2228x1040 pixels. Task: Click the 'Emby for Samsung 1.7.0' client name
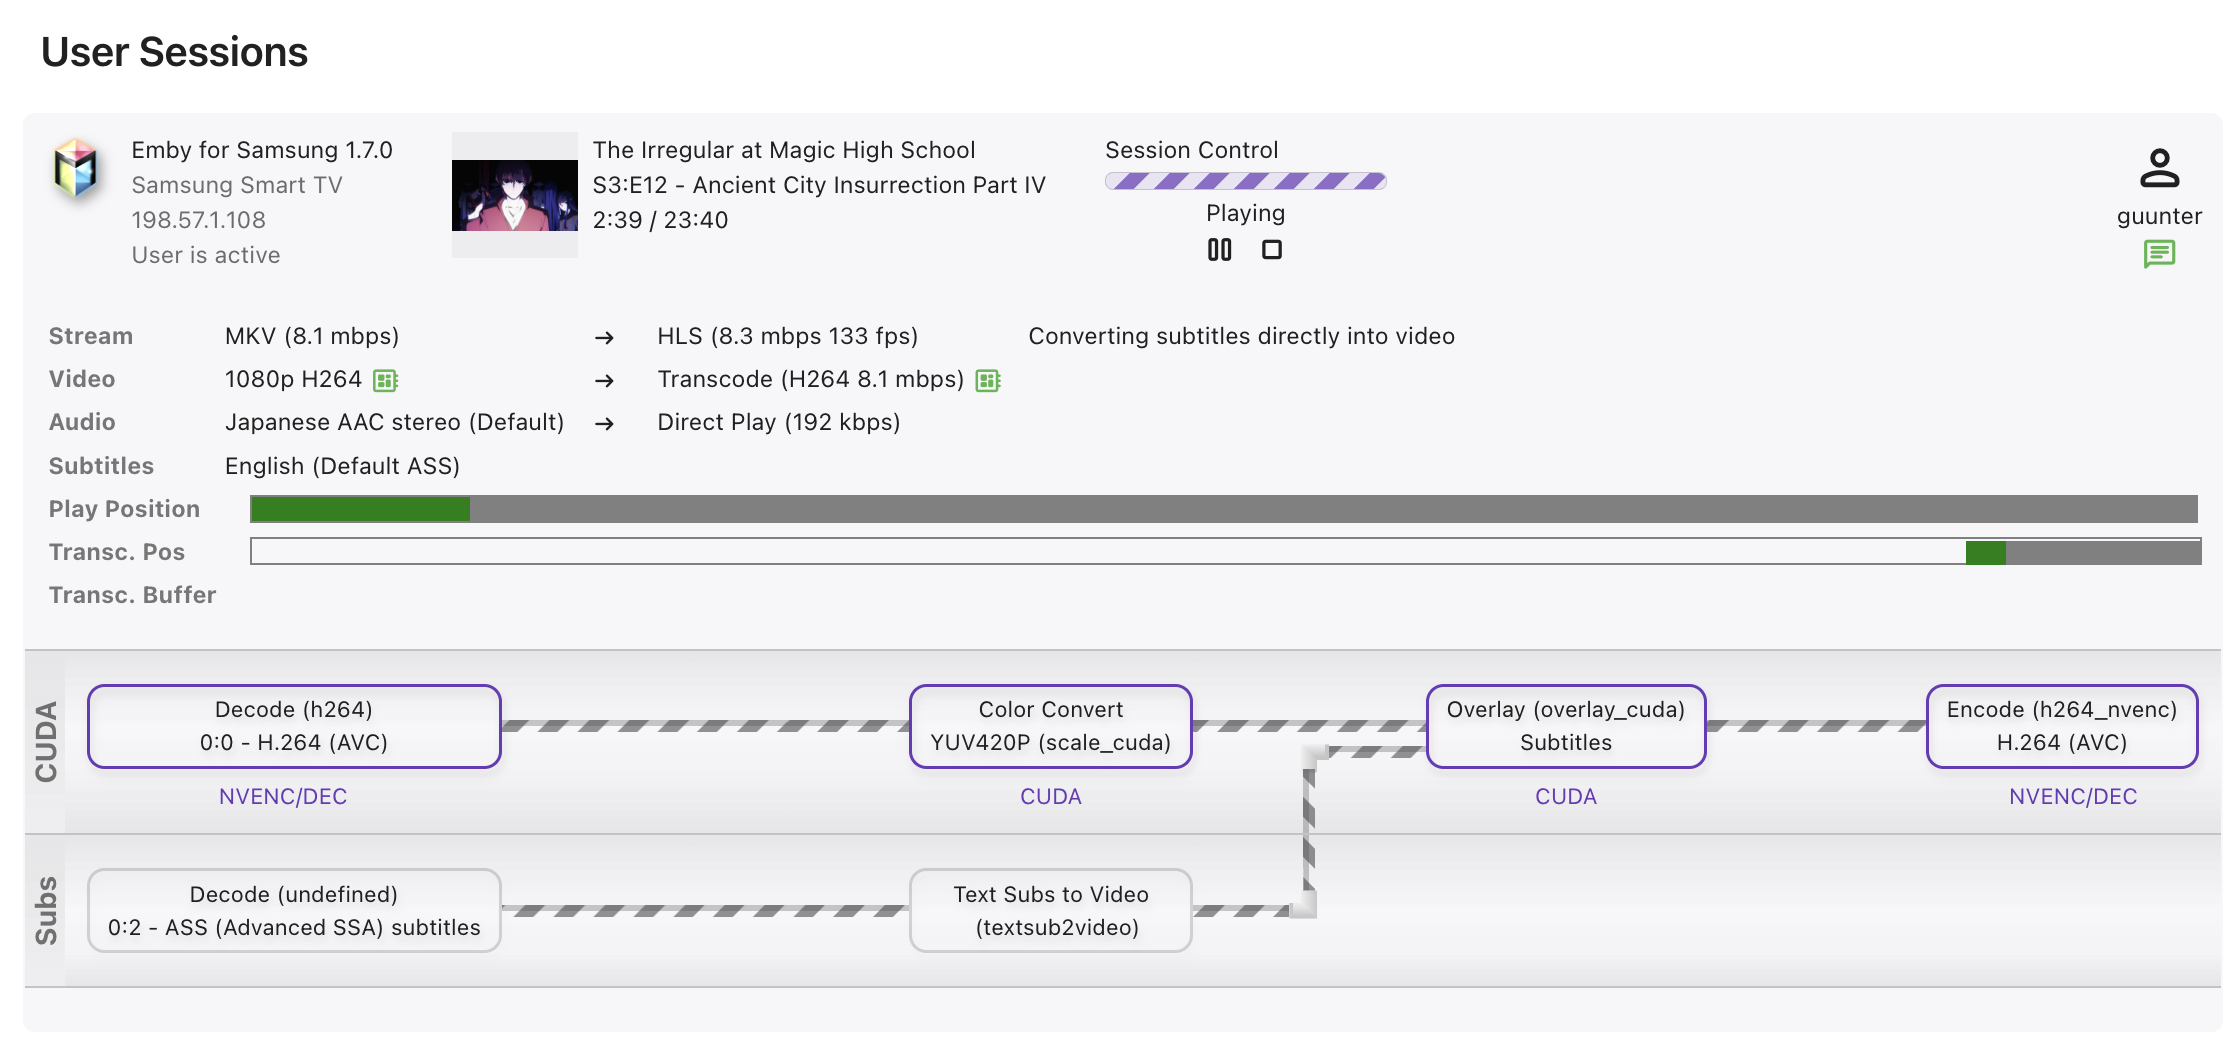point(262,150)
